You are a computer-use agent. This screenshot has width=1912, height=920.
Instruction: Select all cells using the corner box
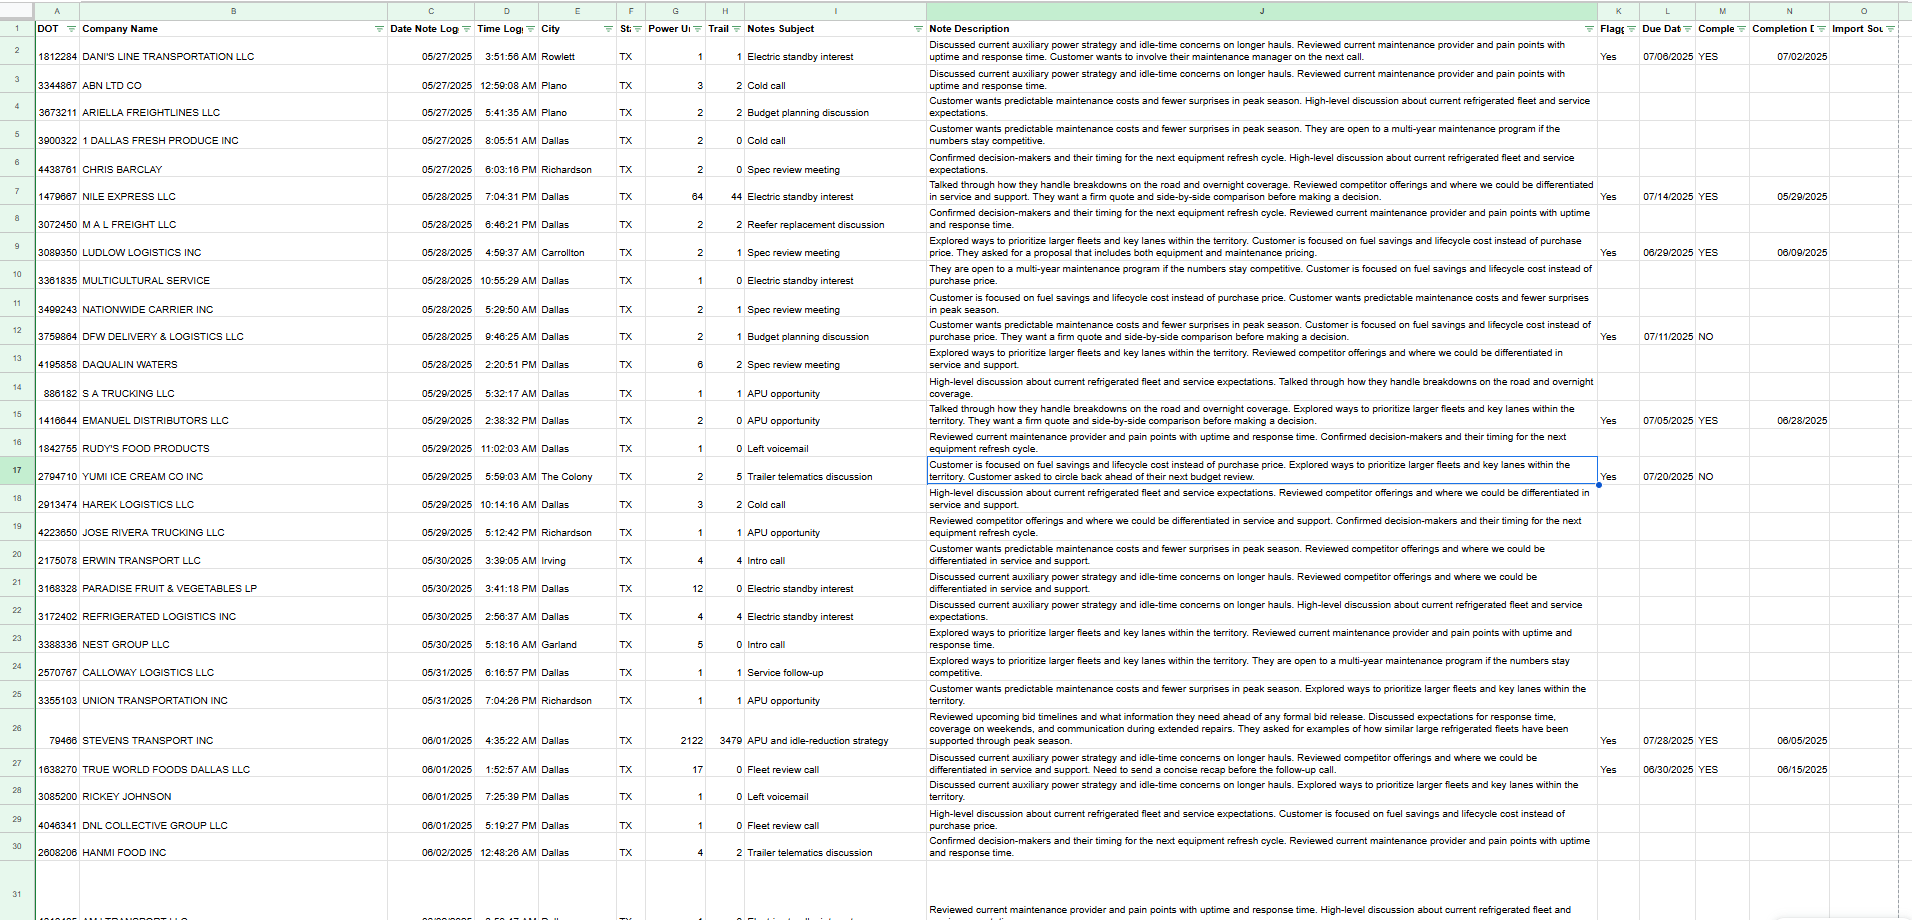click(x=16, y=11)
